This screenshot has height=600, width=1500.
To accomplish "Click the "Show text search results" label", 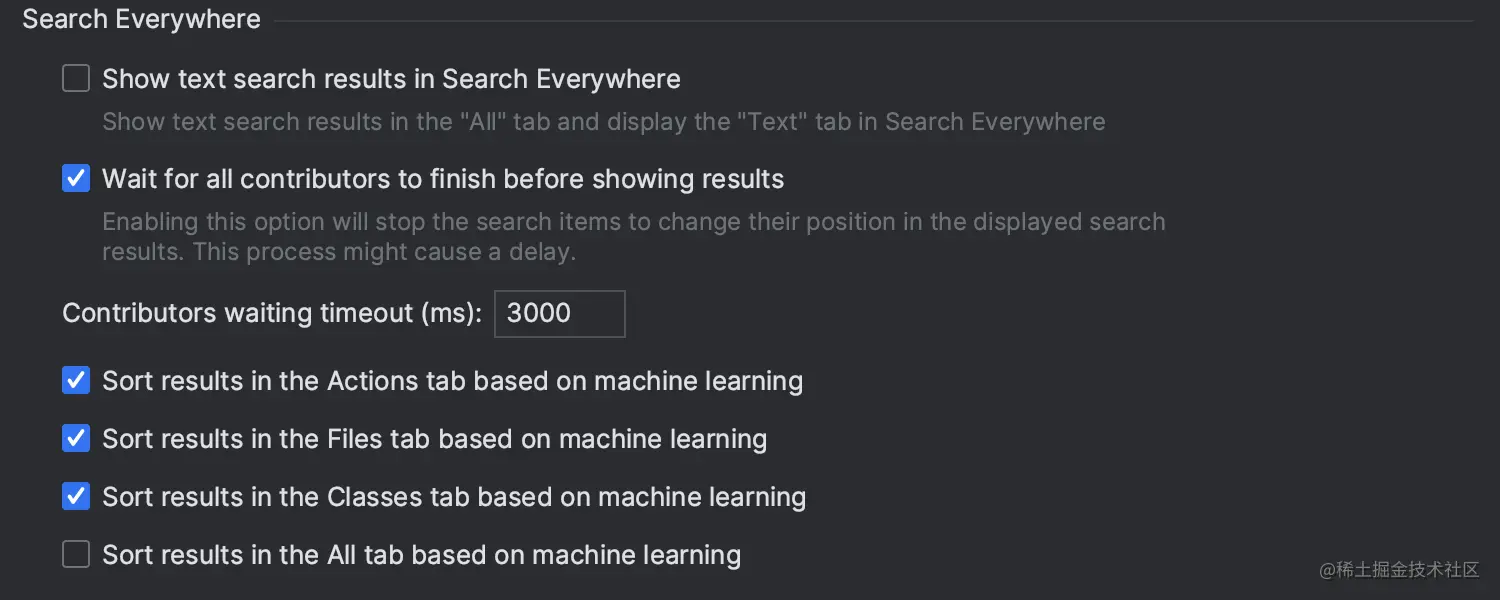I will (391, 78).
